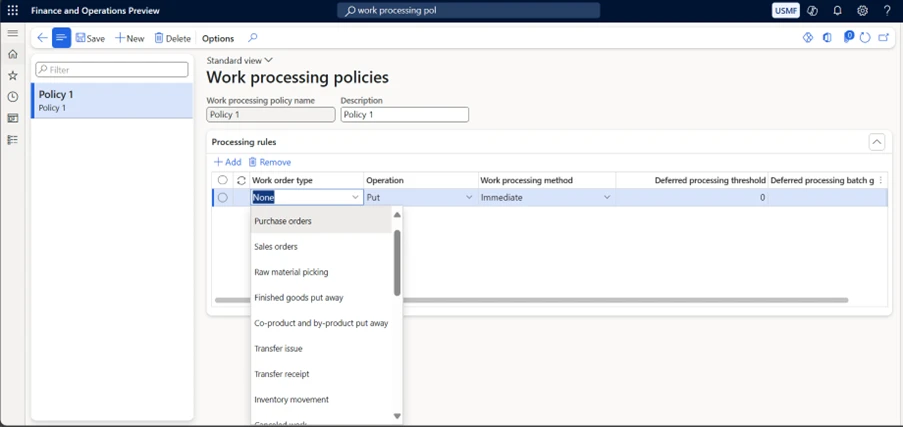Click the back arrow button

pyautogui.click(x=42, y=38)
